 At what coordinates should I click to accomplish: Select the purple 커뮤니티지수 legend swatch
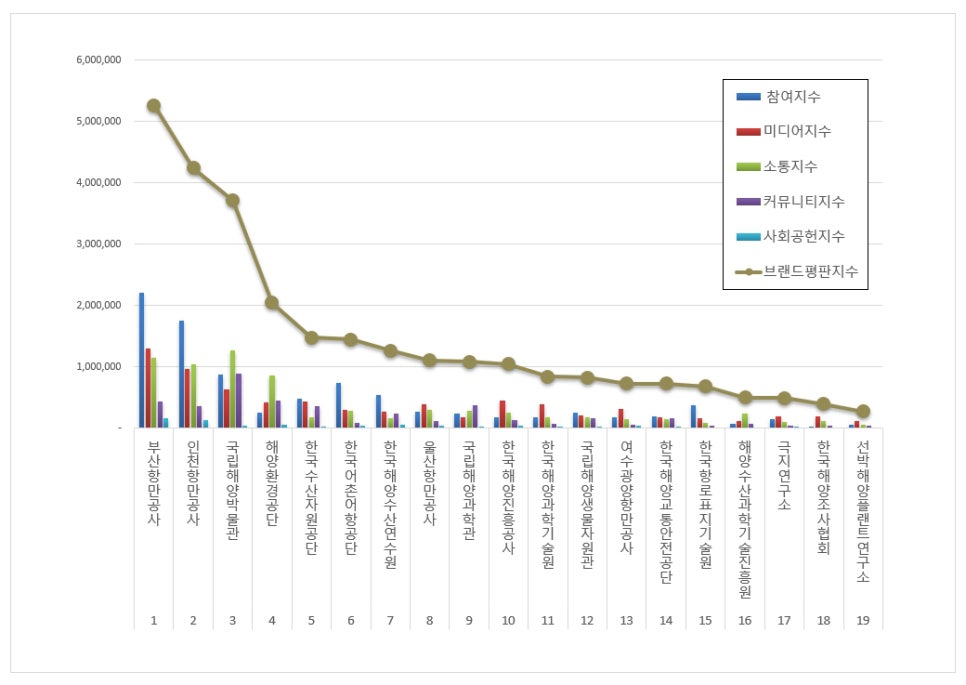(748, 202)
